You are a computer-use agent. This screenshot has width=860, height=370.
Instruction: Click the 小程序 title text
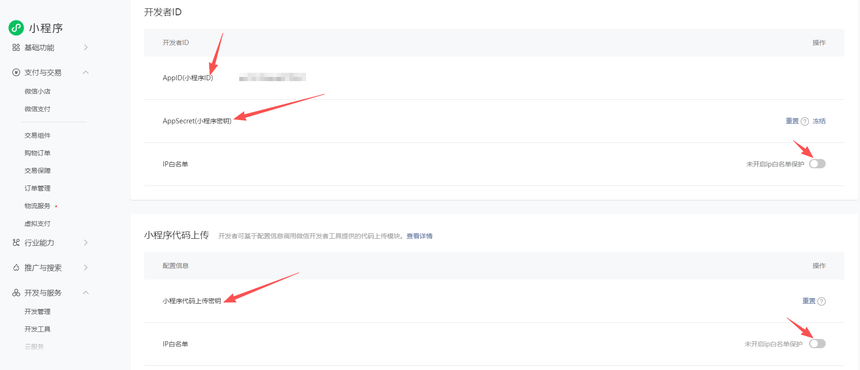[46, 29]
